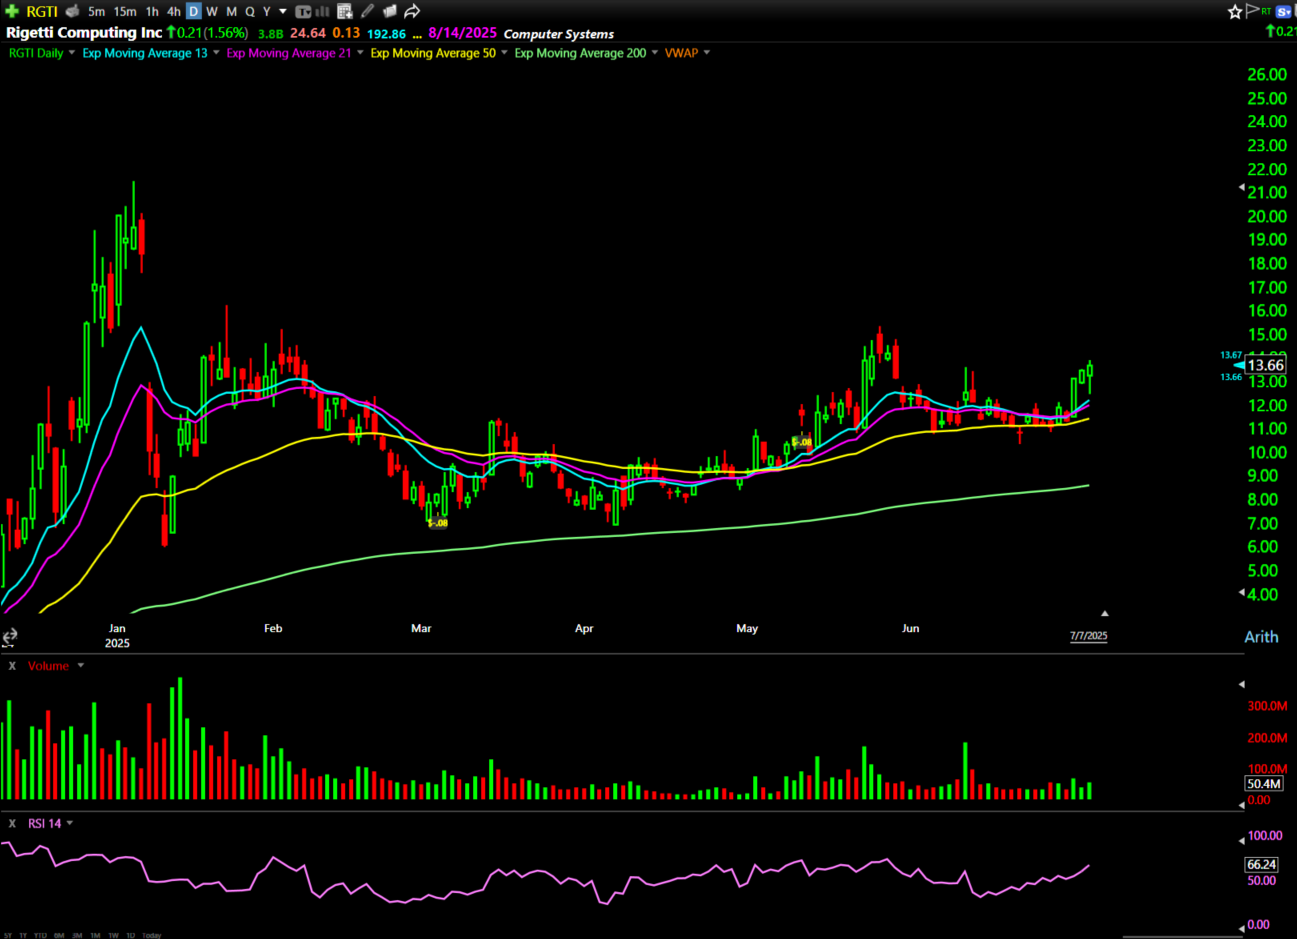Expand Exp Moving Average 200 dropdown
This screenshot has height=939, width=1297.
(x=655, y=53)
